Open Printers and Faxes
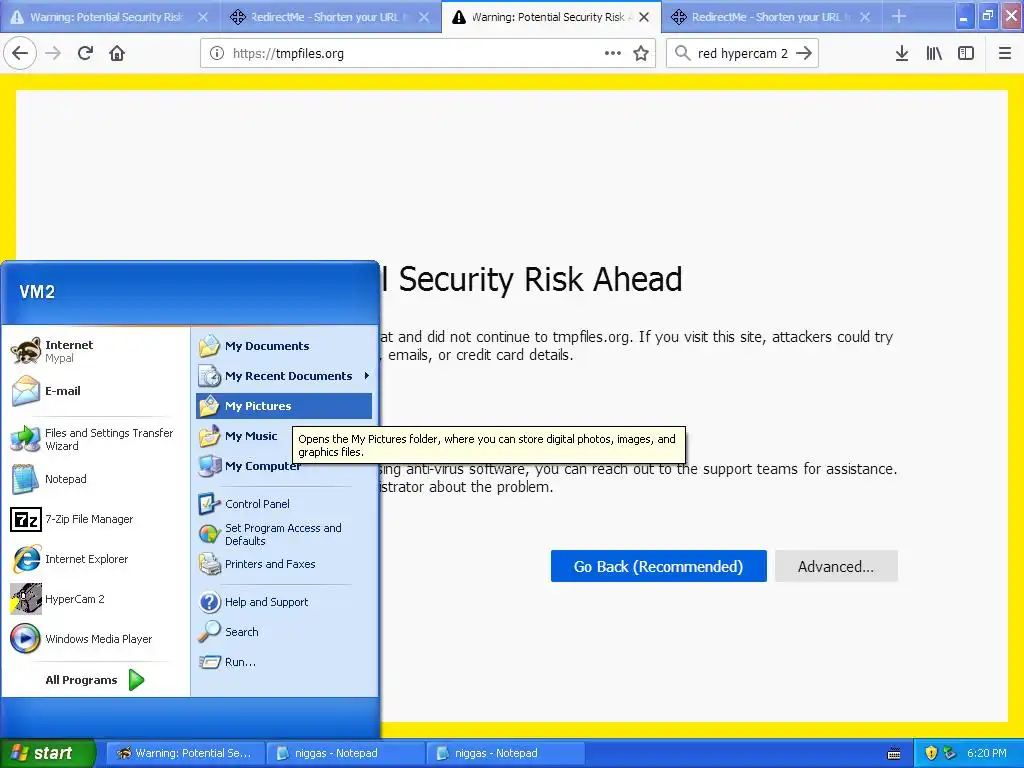1024x768 pixels. [x=284, y=564]
